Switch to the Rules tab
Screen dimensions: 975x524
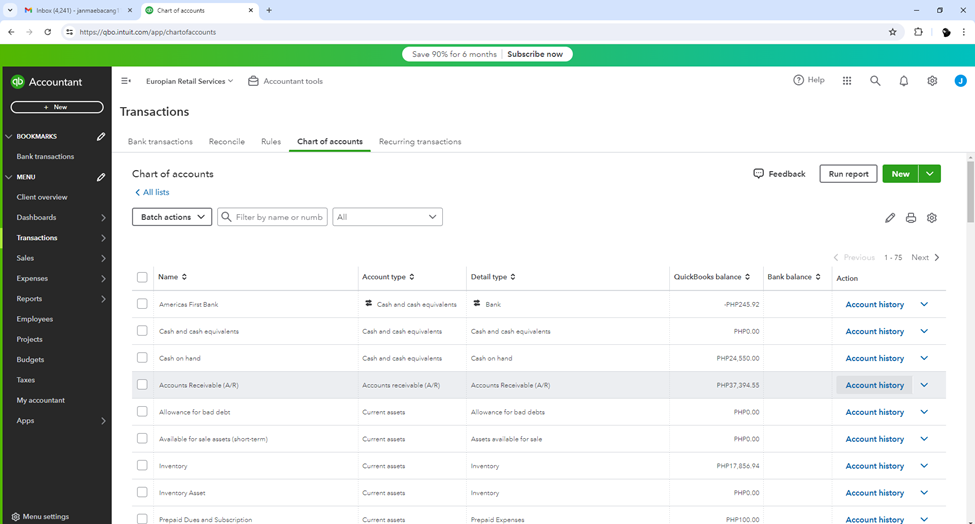tap(271, 142)
